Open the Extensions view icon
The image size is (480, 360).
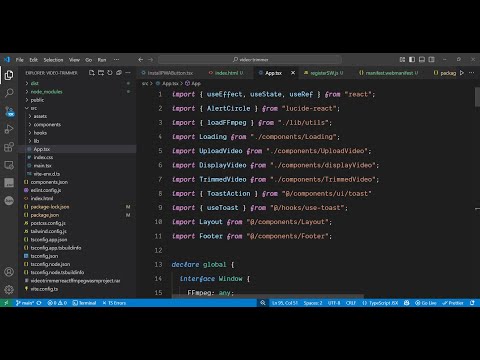tap(9, 147)
